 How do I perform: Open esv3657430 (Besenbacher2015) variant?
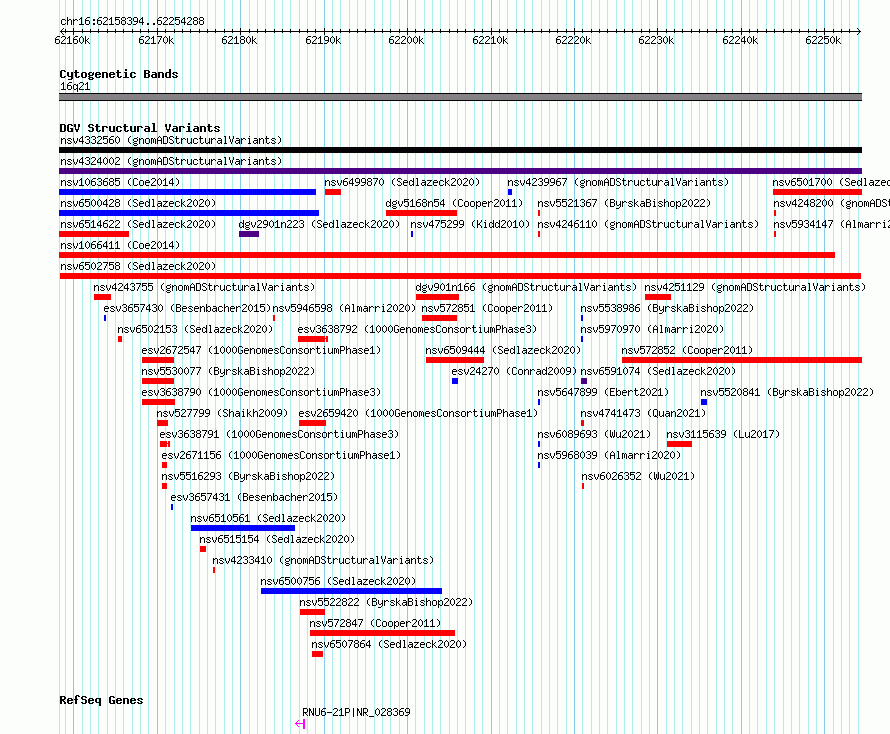coord(187,308)
